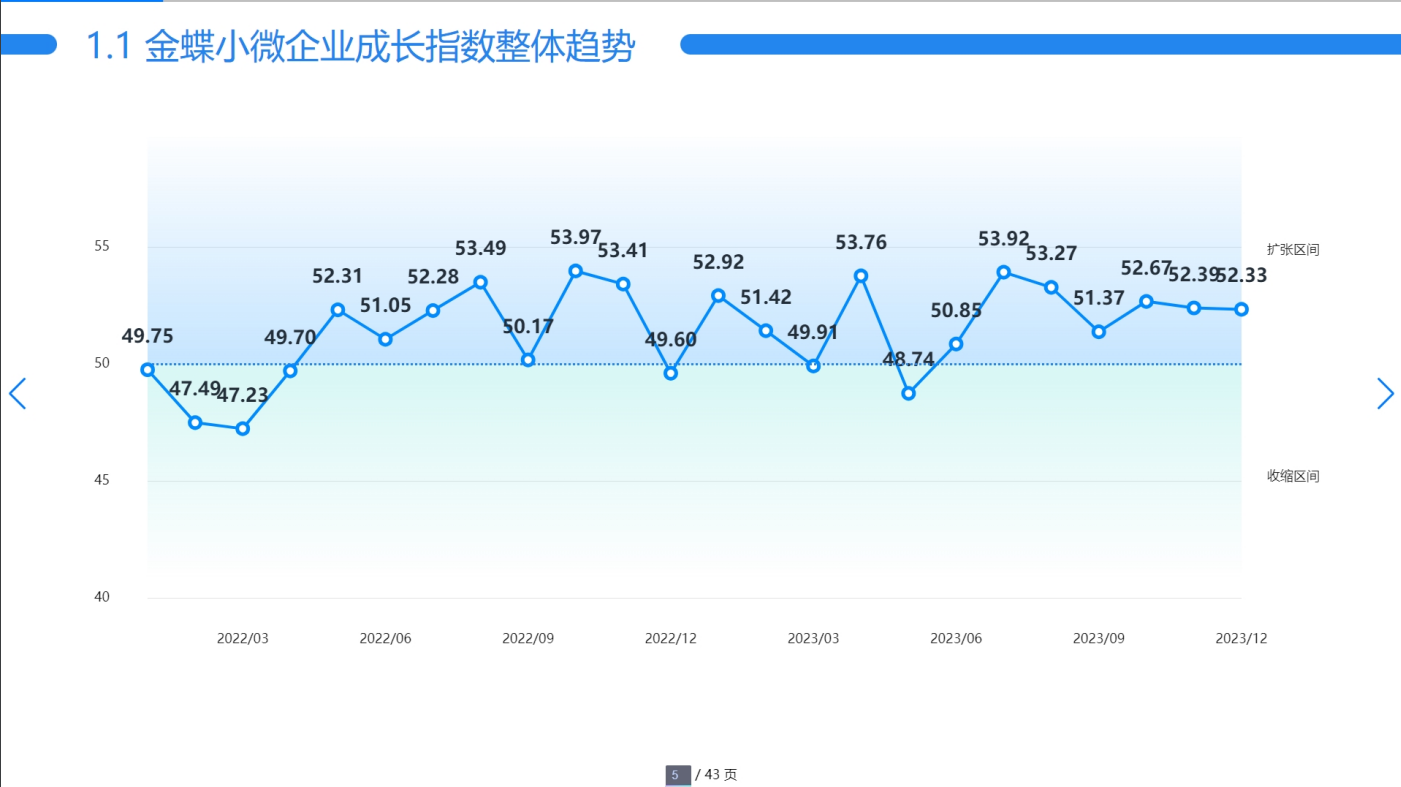The height and width of the screenshot is (787, 1401).
Task: Click the 2023/03 x-axis label
Action: pyautogui.click(x=814, y=639)
